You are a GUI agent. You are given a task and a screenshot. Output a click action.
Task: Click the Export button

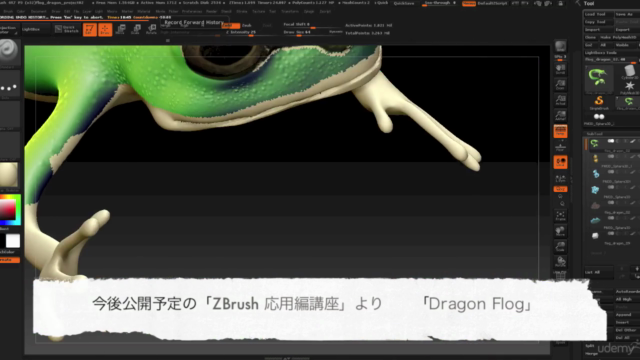627,29
